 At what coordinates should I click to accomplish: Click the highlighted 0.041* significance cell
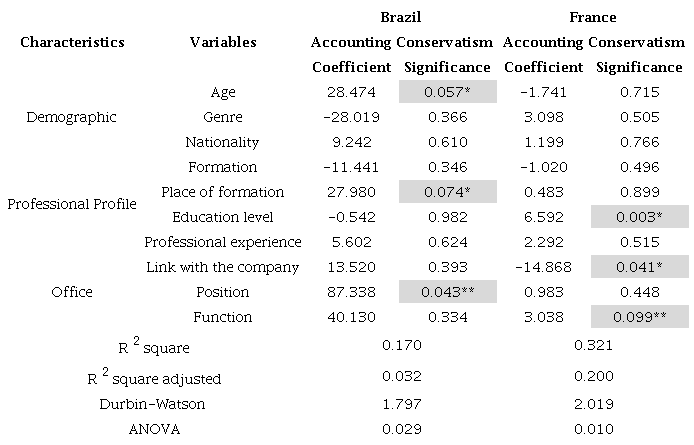pyautogui.click(x=640, y=267)
